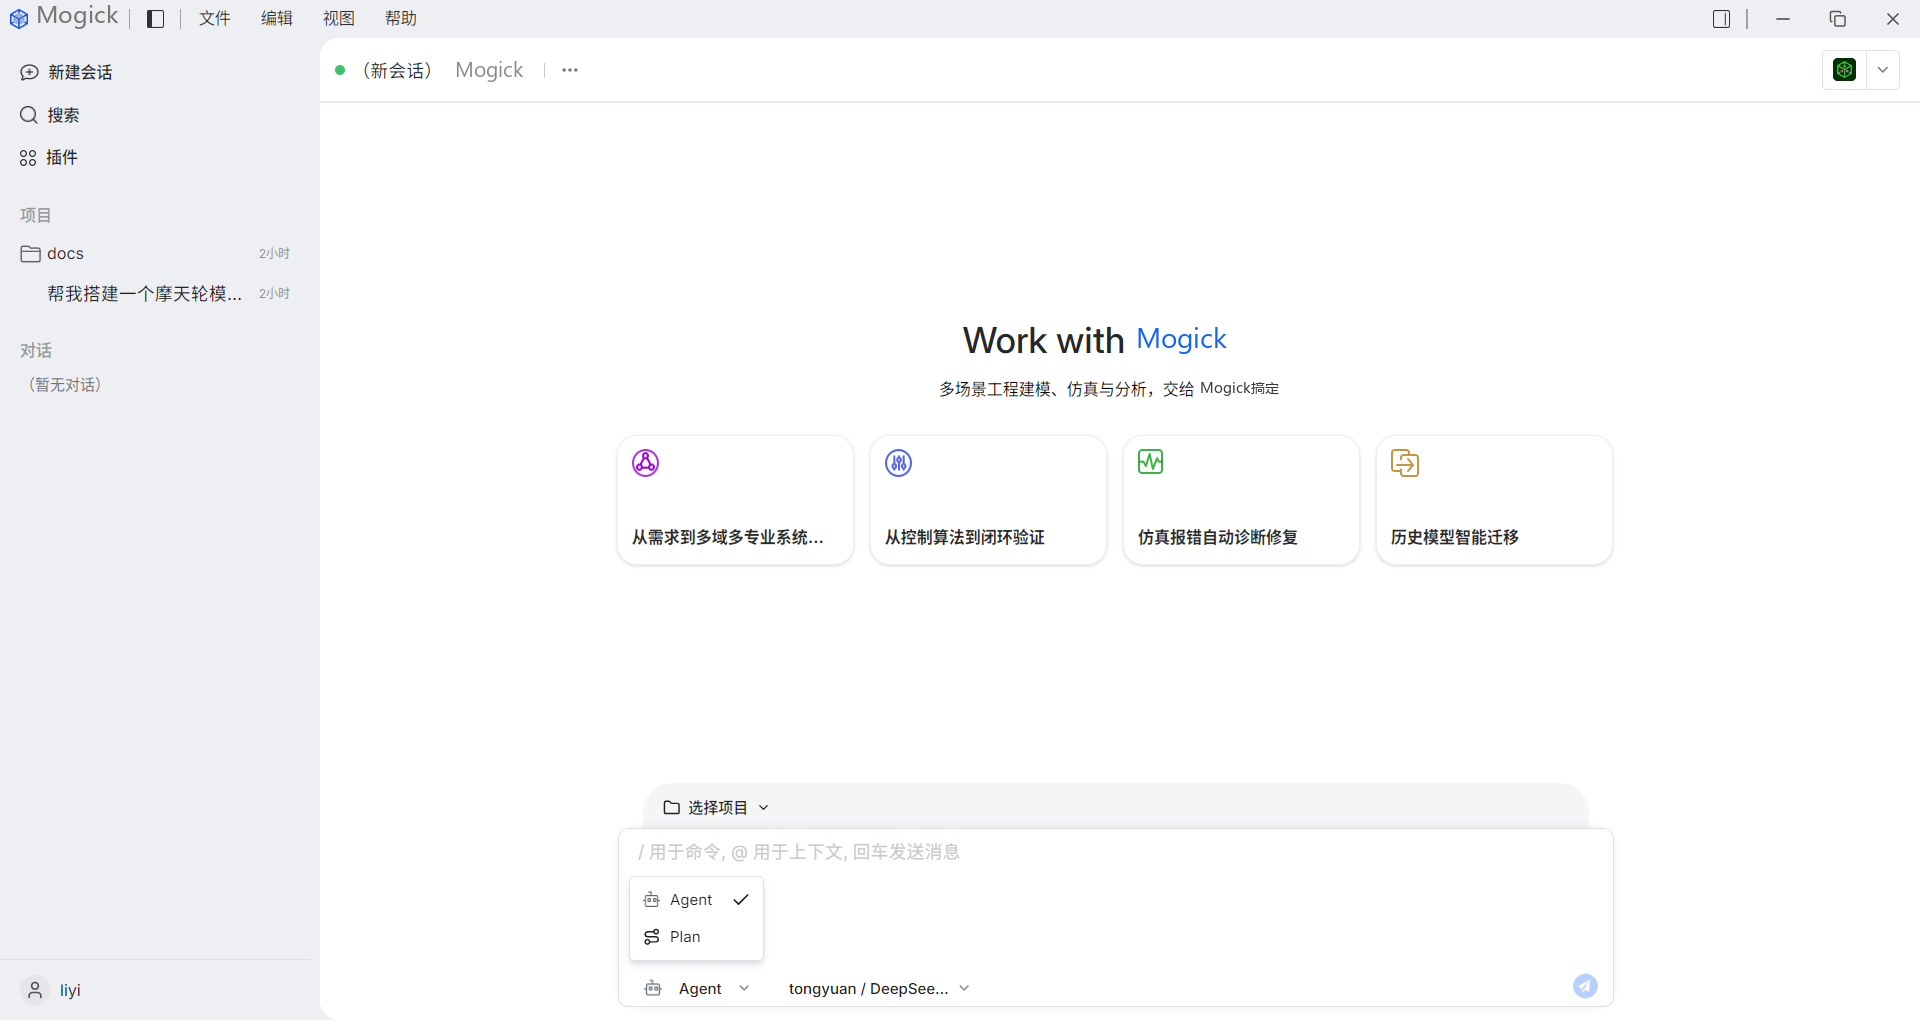Screen dimensions: 1920x1020
Task: Click the Mogick link in the heading
Action: point(1181,339)
